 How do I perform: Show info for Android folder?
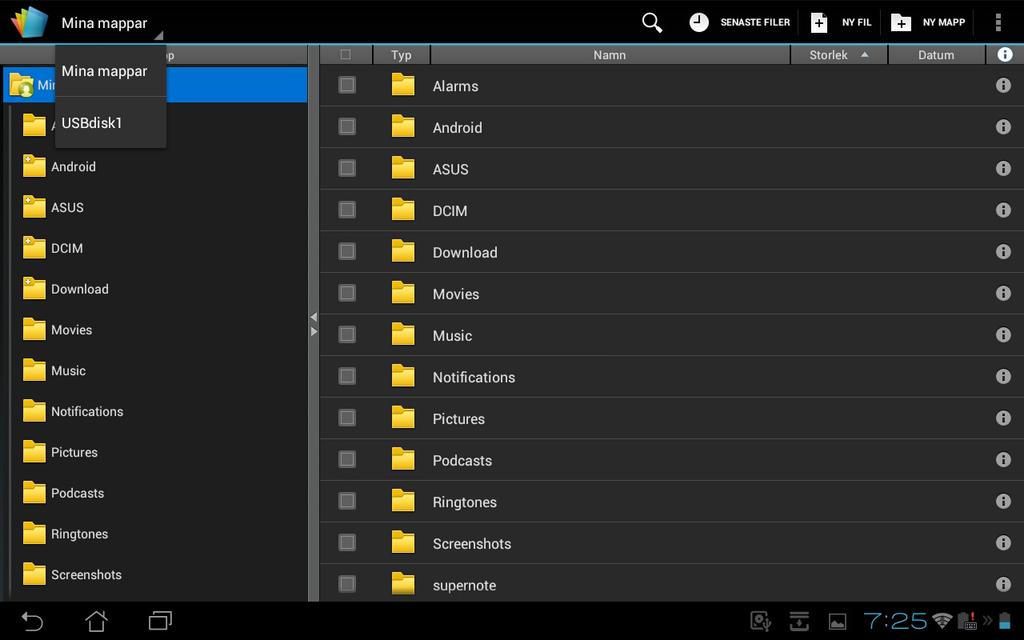point(1003,127)
